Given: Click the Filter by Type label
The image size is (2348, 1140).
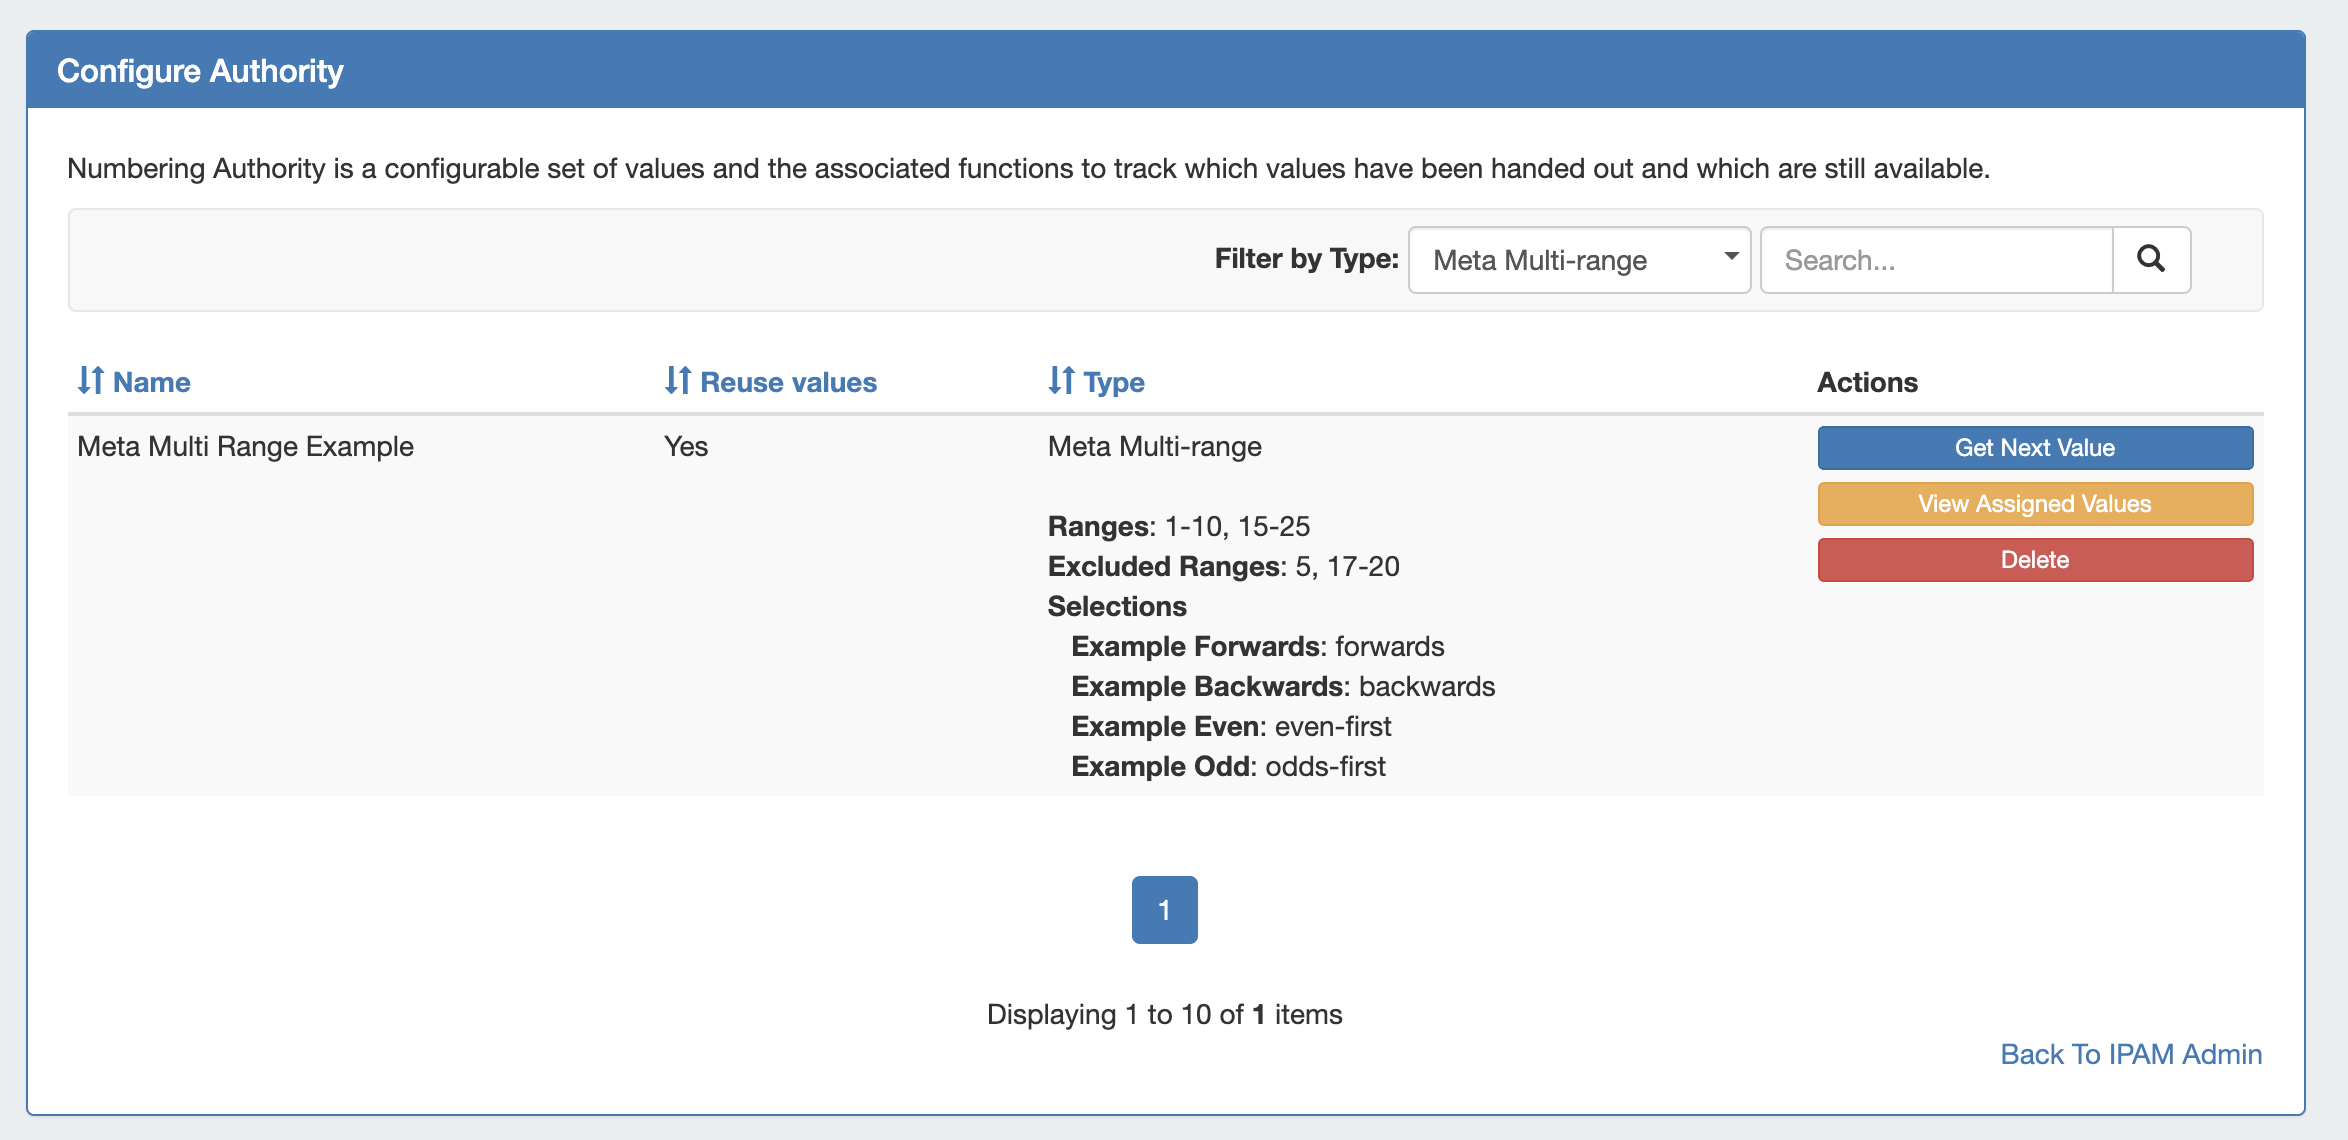Looking at the screenshot, I should [1306, 259].
